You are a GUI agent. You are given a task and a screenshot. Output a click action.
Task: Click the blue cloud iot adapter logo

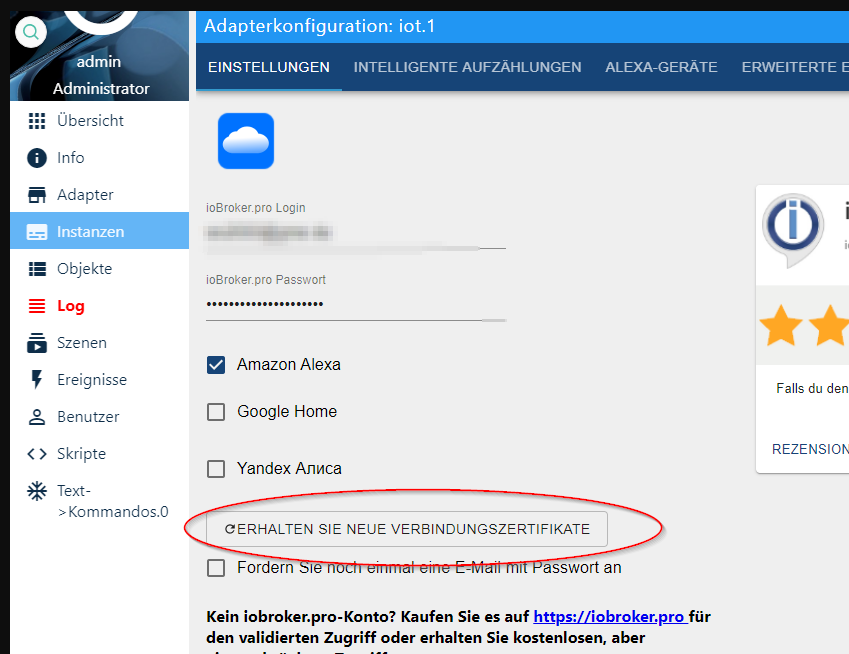coord(246,141)
